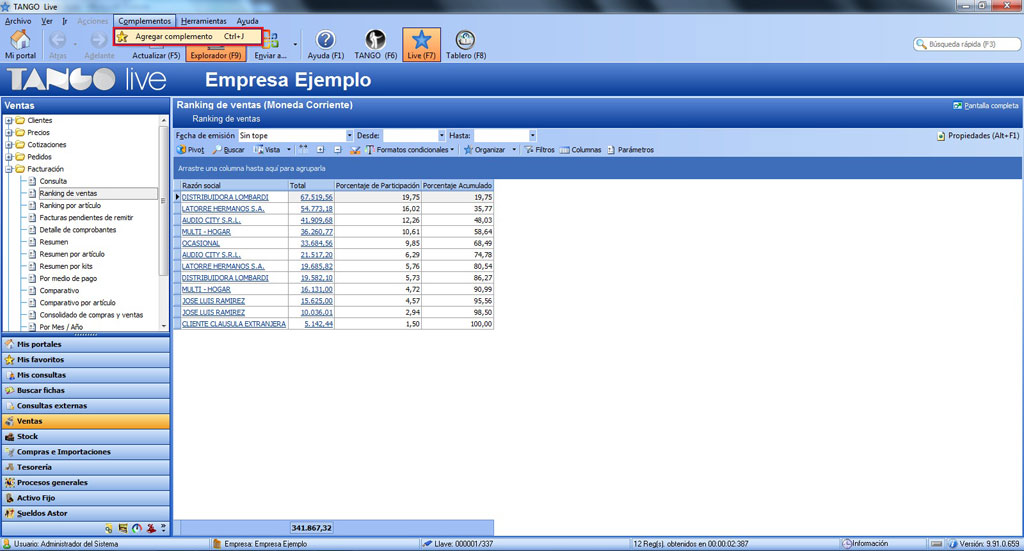Open Compras e Importaciones module
The width and height of the screenshot is (1024, 551).
click(x=86, y=452)
